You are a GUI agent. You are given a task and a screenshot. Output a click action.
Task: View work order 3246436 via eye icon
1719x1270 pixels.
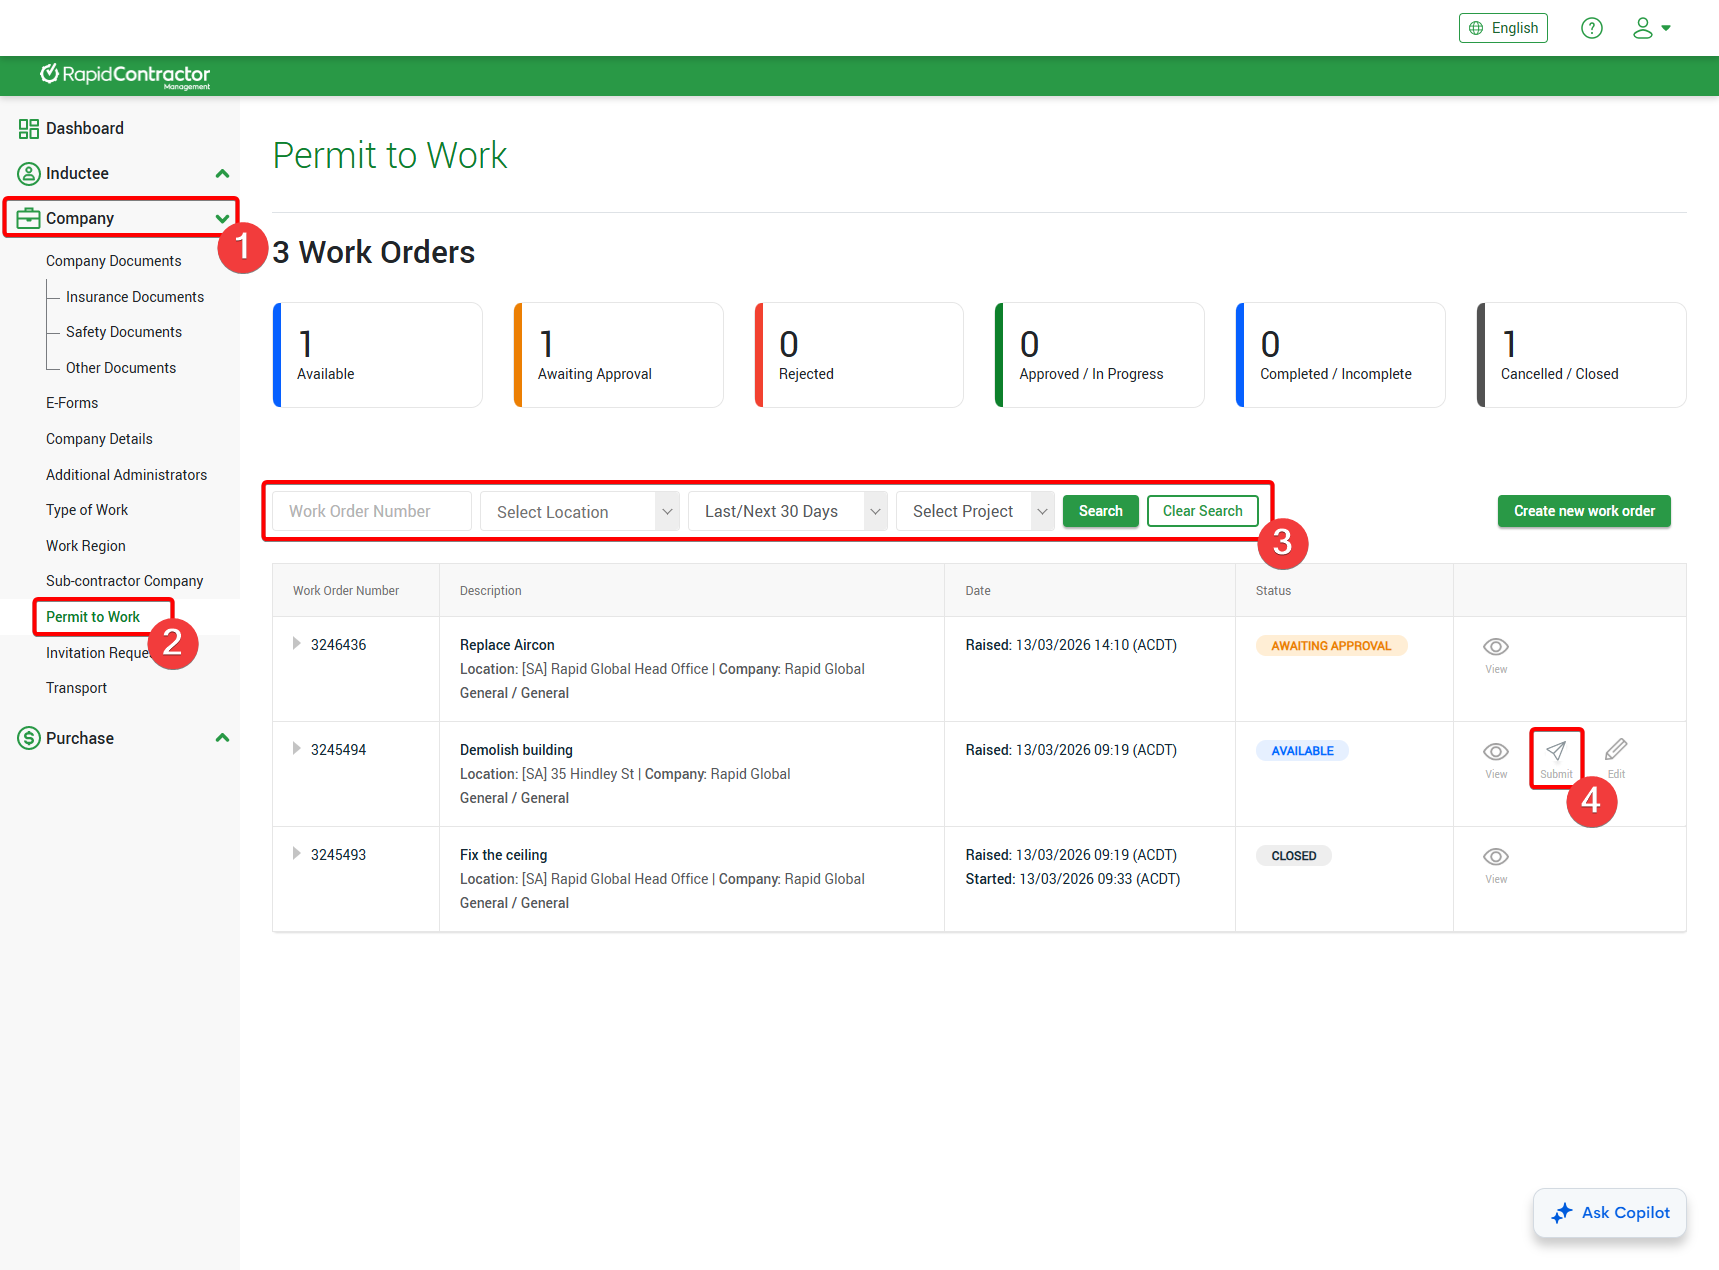point(1495,647)
